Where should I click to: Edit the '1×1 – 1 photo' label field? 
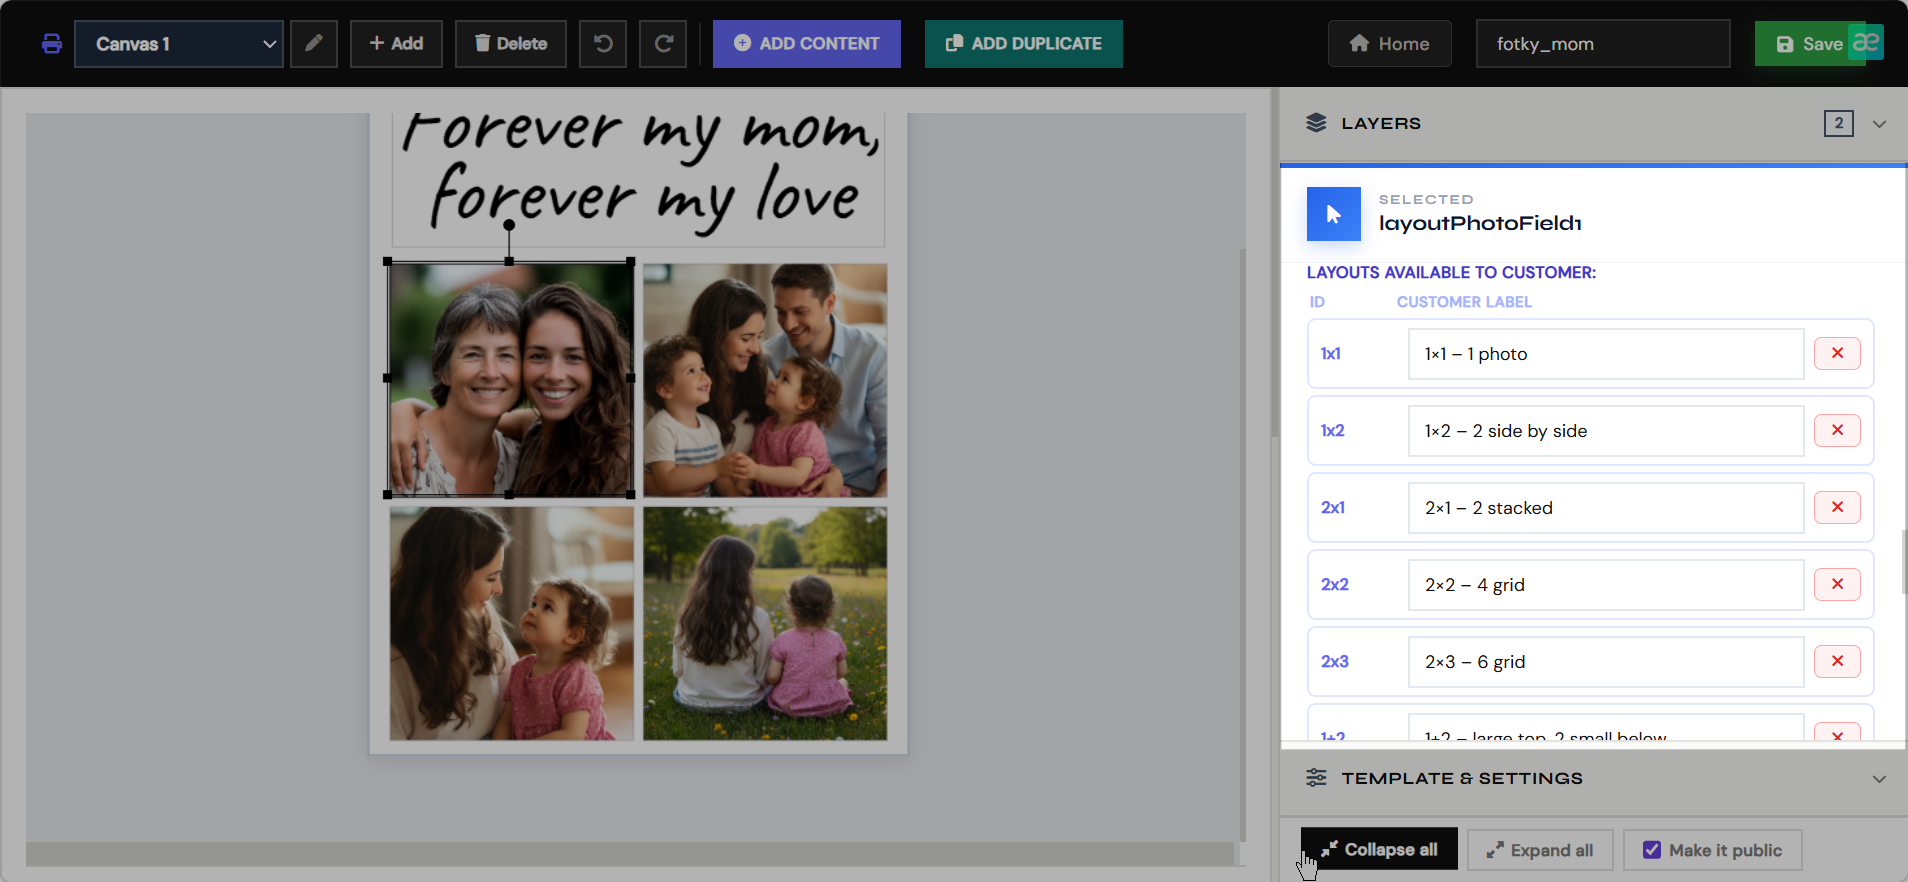(1606, 354)
